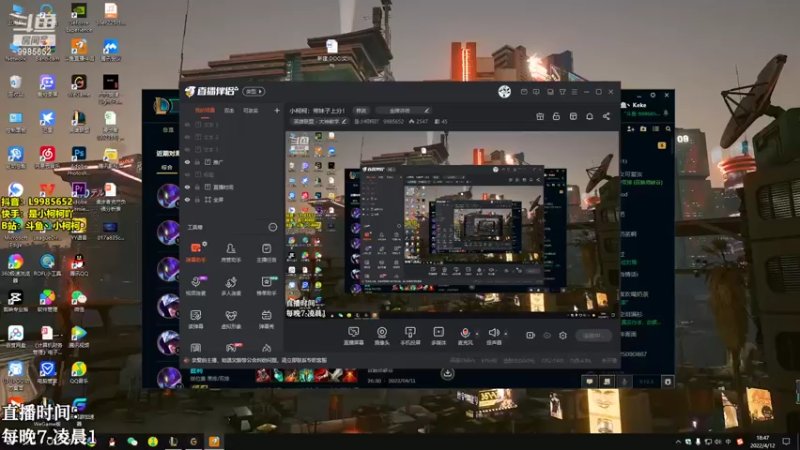The height and width of the screenshot is (450, 800).
Task: Open the 房管助手 tool
Action: pyautogui.click(x=231, y=252)
